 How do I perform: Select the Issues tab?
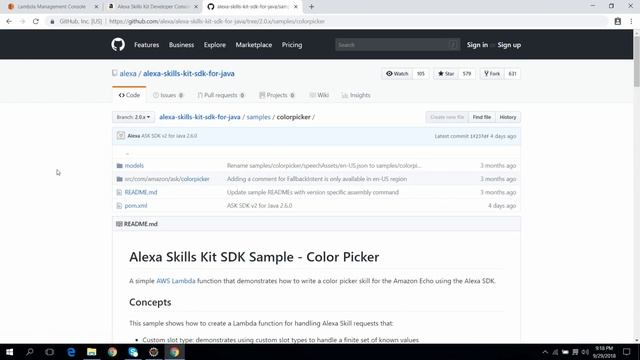click(168, 95)
